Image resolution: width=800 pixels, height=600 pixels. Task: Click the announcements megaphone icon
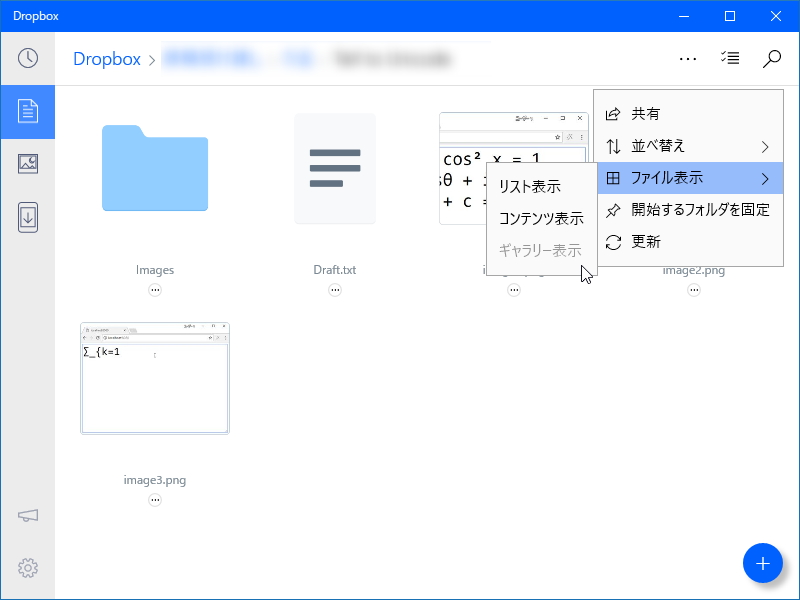click(x=27, y=515)
